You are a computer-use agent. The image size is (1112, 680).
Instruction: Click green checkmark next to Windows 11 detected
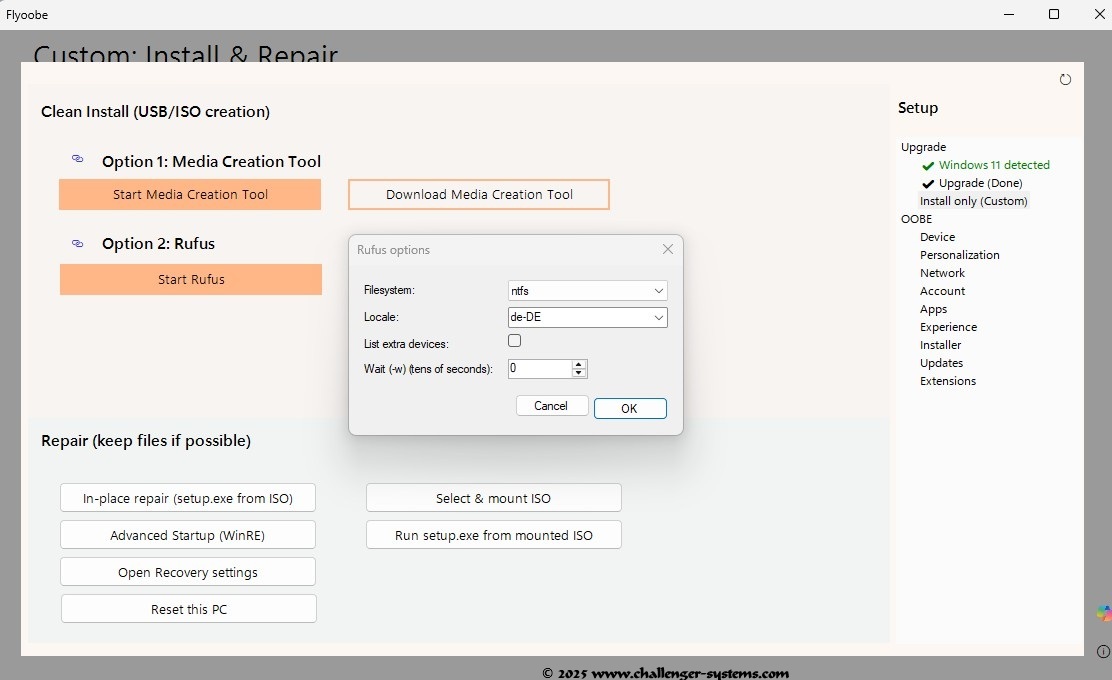click(928, 166)
